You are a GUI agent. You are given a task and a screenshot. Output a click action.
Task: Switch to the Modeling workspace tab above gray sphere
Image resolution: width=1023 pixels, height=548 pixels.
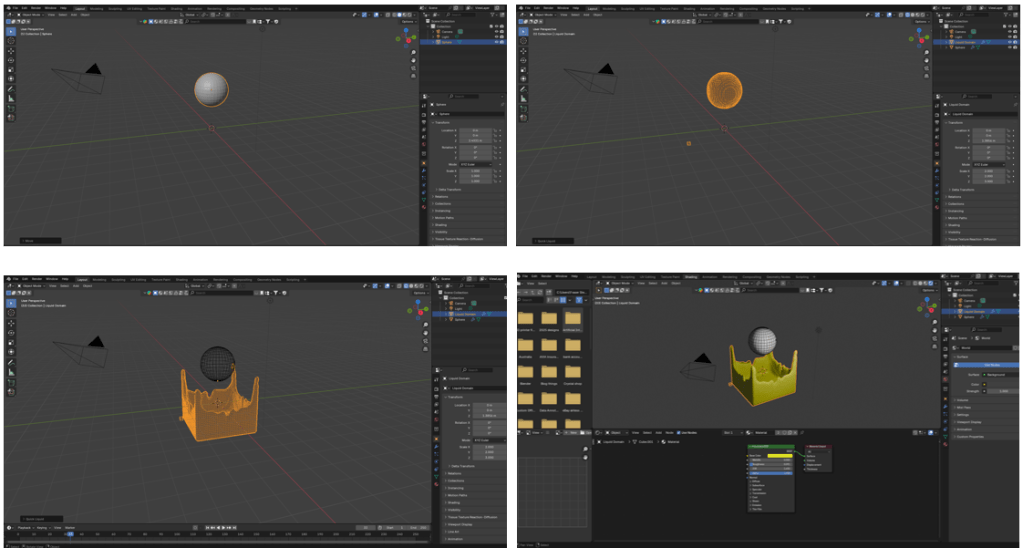click(x=97, y=7)
